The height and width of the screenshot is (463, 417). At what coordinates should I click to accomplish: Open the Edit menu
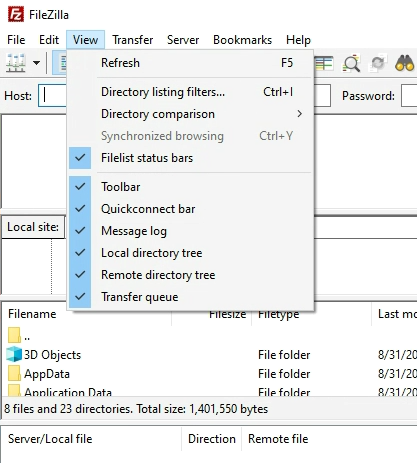pos(49,40)
